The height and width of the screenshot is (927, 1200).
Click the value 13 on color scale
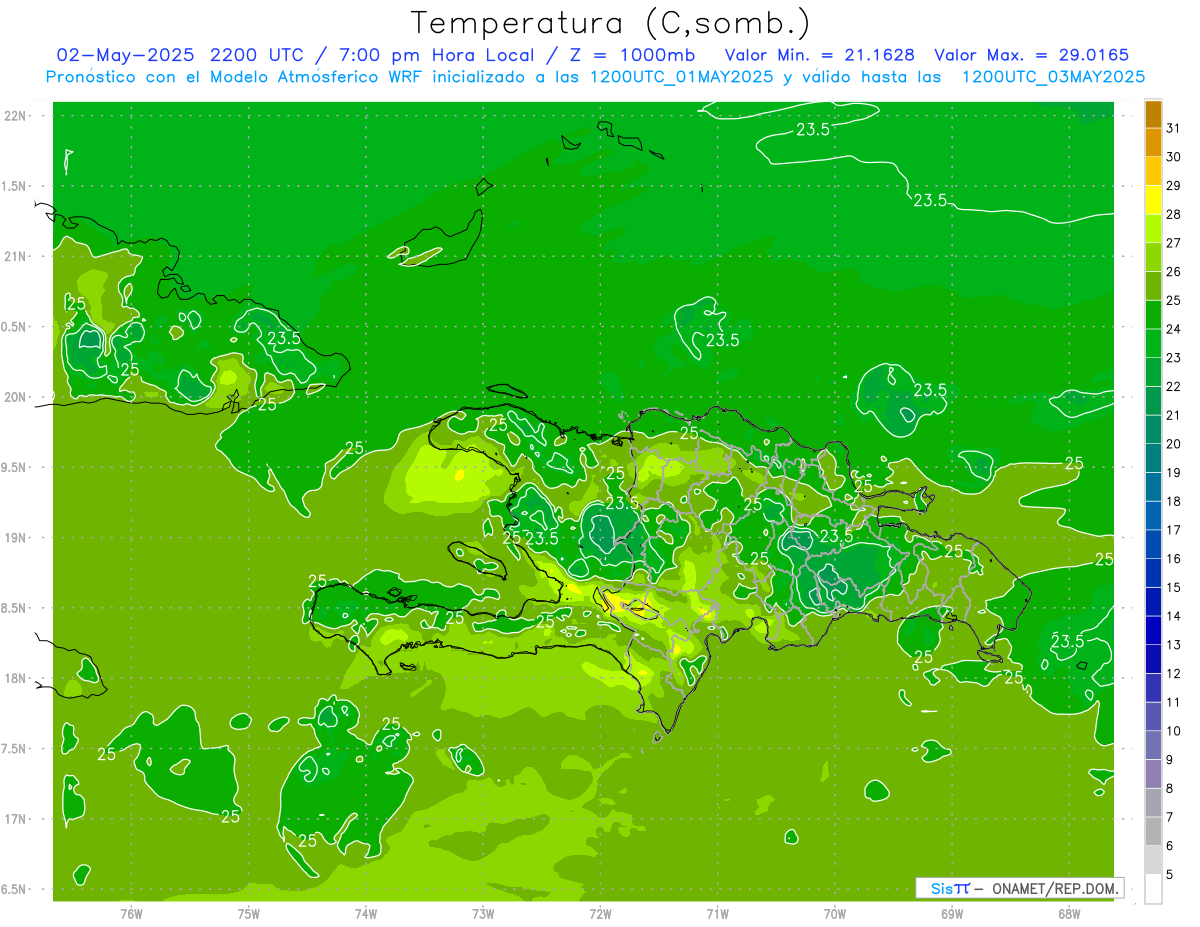point(1173,645)
